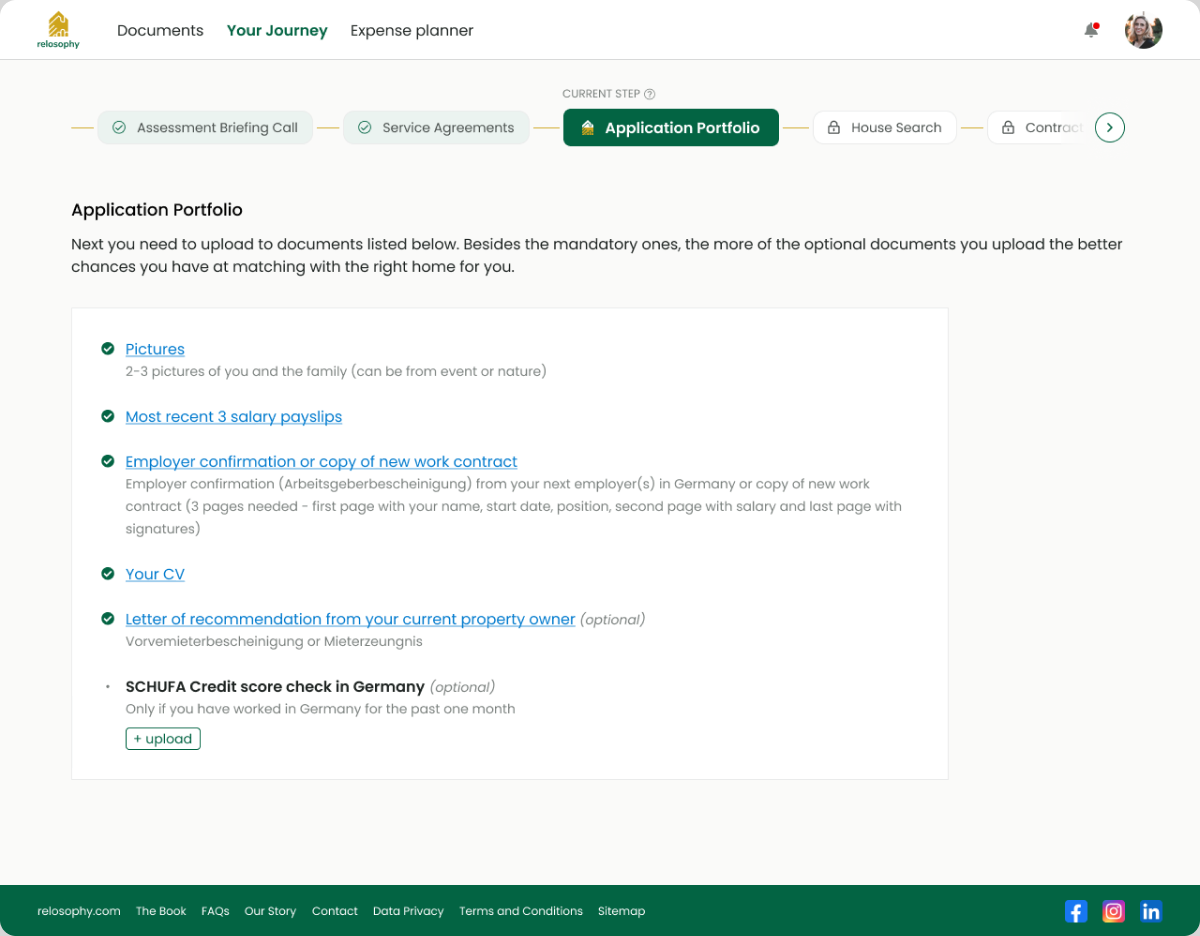Click the house icon on Application Portfolio
The width and height of the screenshot is (1200, 936).
tap(588, 128)
